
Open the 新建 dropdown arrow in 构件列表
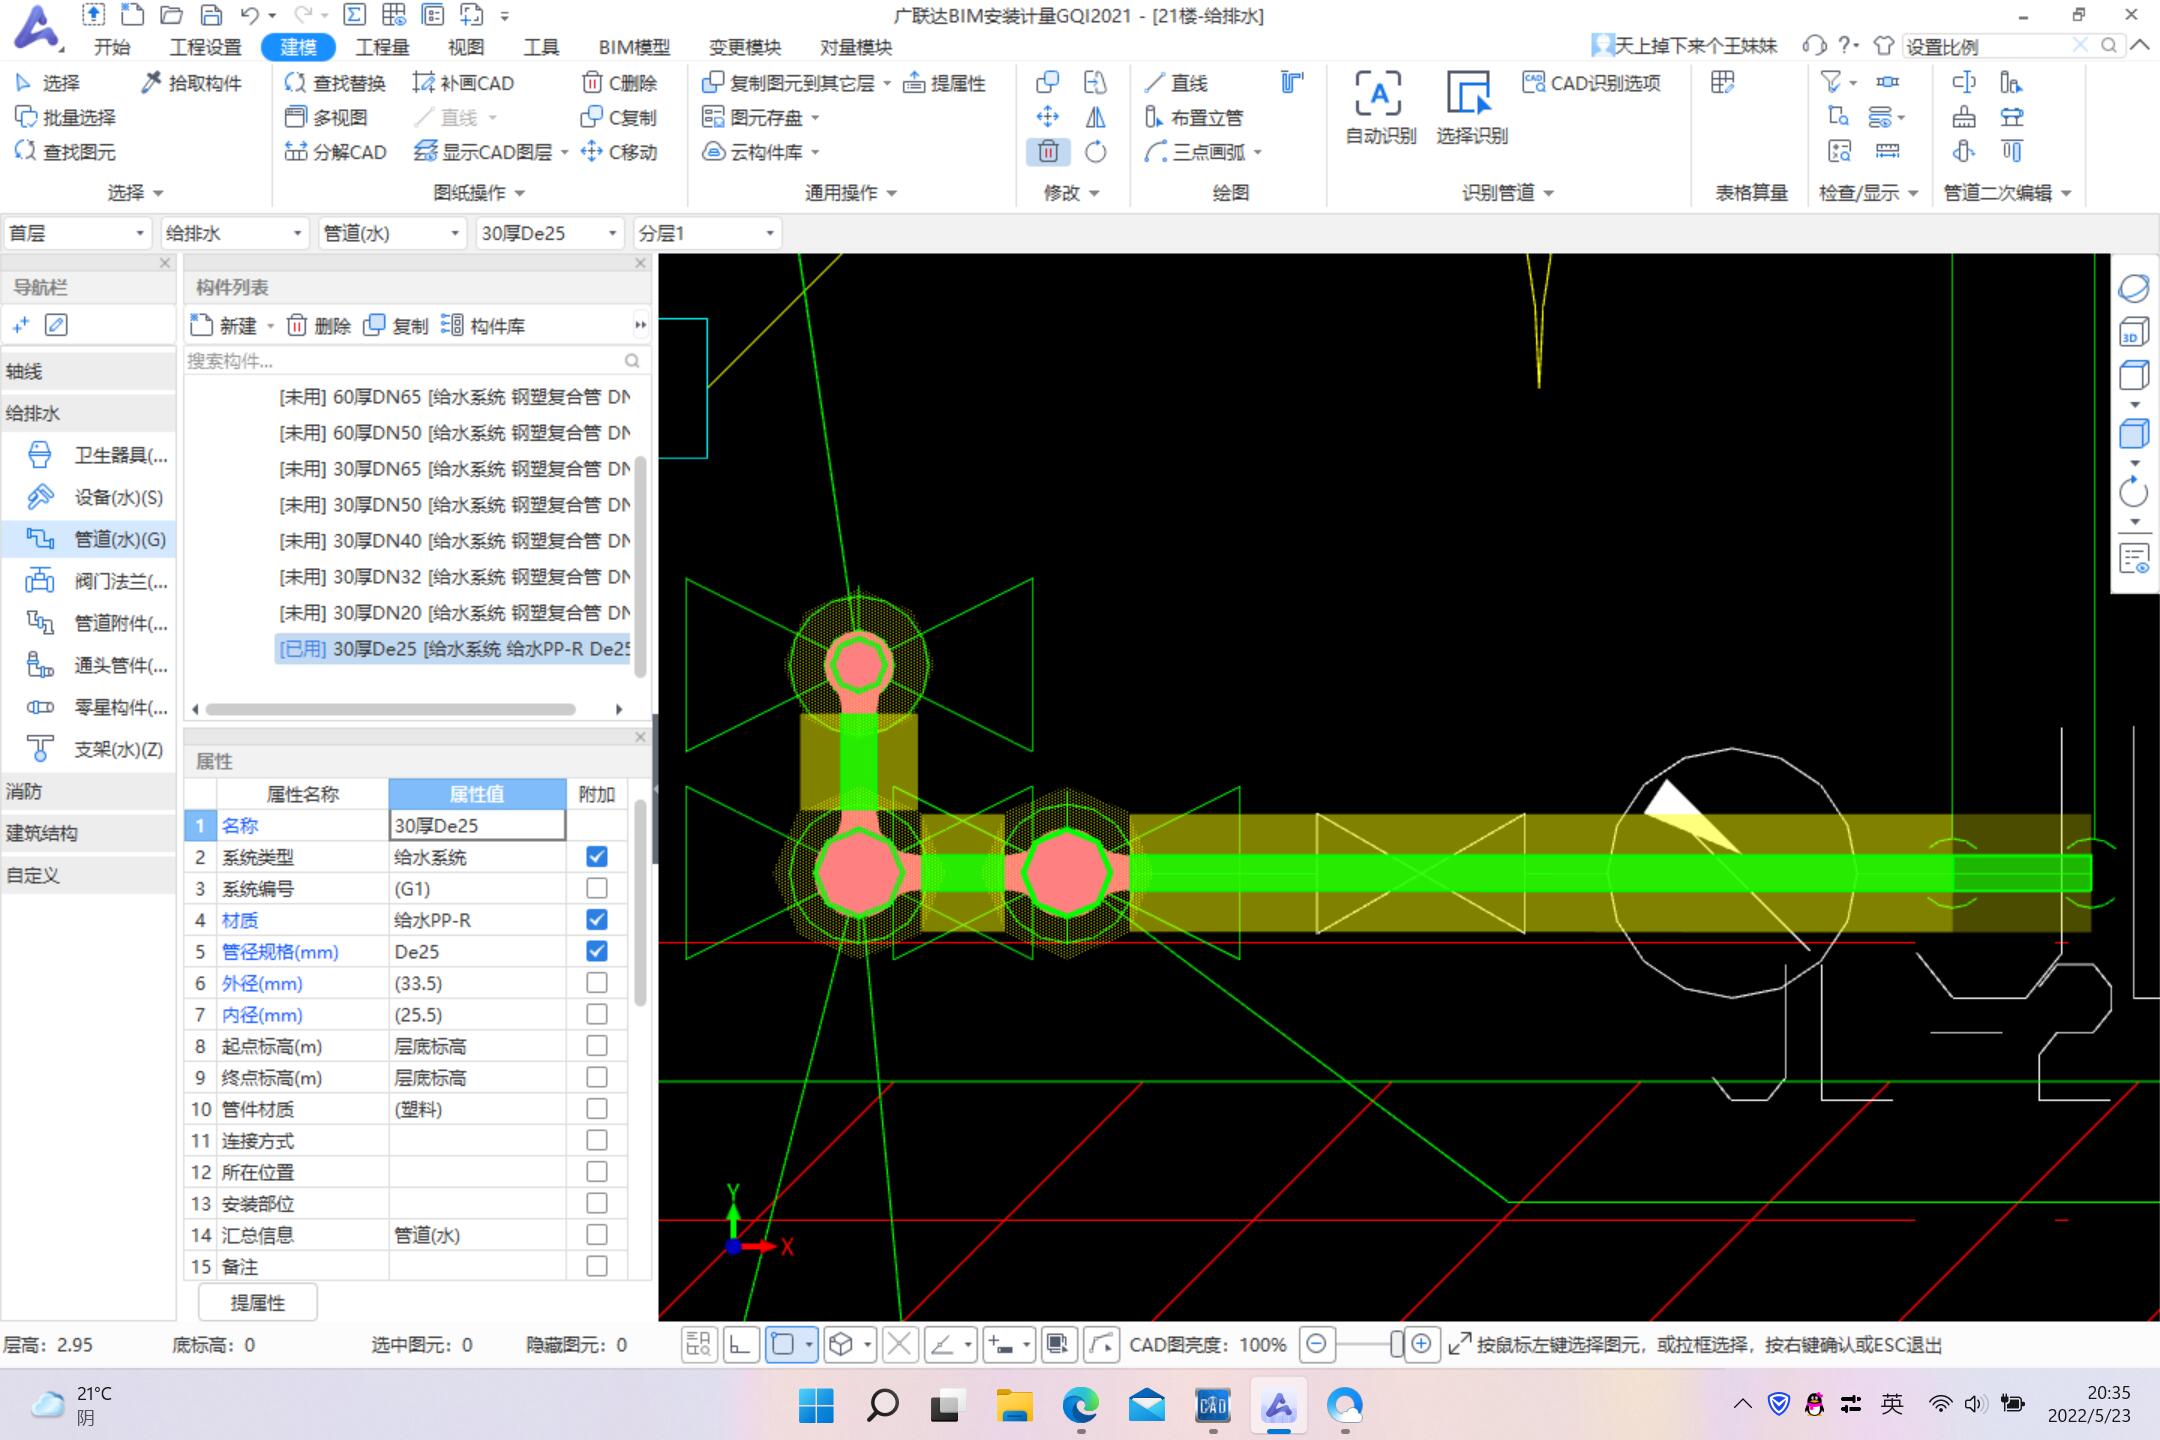click(x=270, y=326)
